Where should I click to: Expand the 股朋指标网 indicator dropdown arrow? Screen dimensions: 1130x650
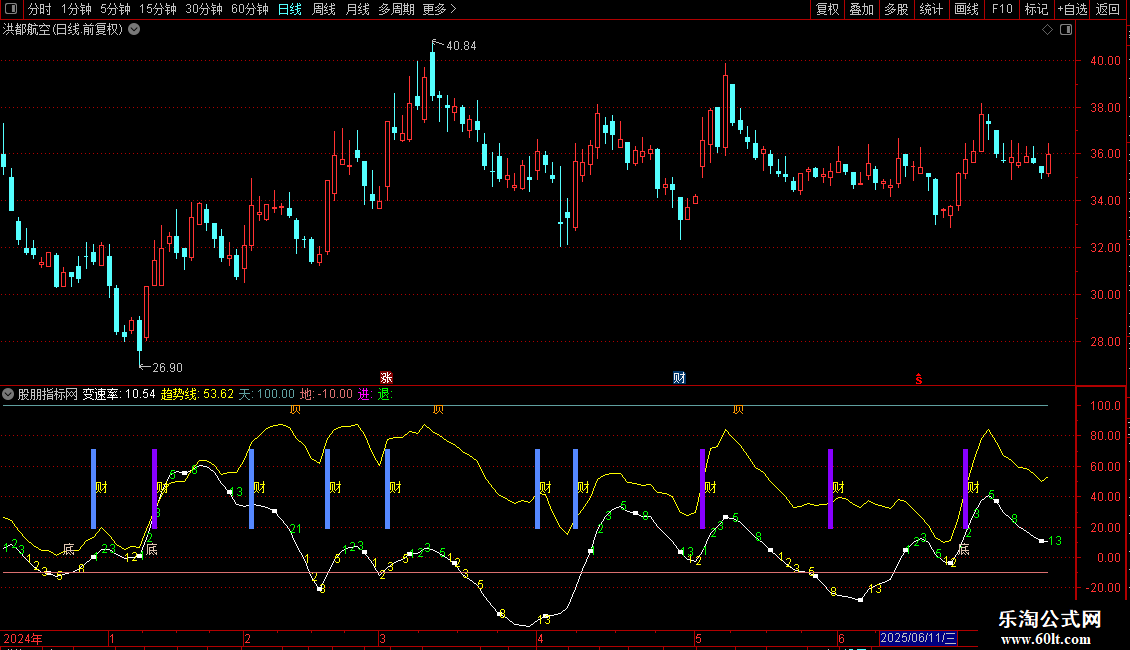(8, 393)
